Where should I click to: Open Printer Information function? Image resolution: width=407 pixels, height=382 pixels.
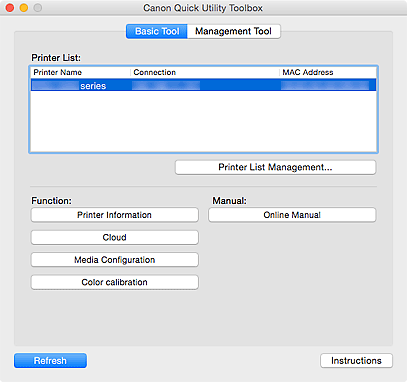(x=115, y=215)
